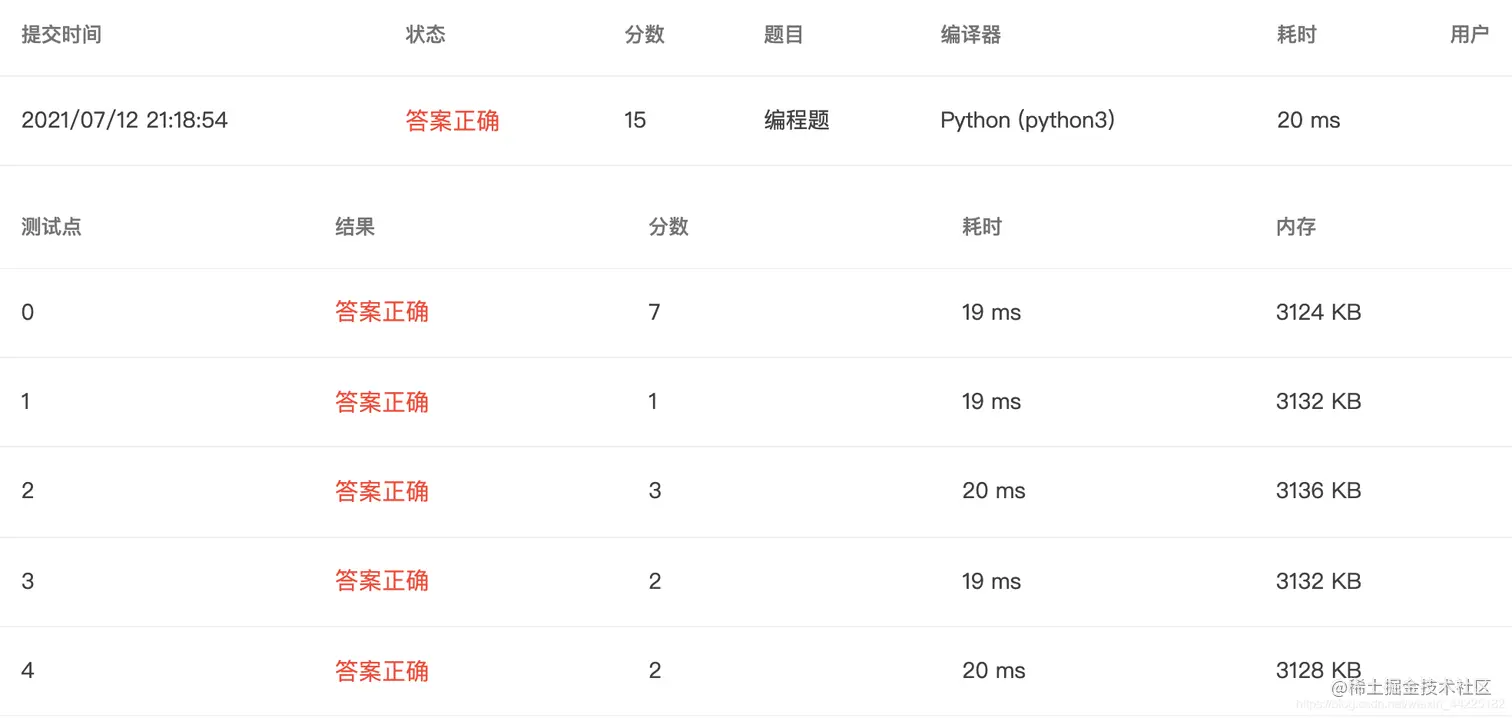1512x718 pixels.
Task: Click 20 ms time for test point 2
Action: [x=993, y=491]
